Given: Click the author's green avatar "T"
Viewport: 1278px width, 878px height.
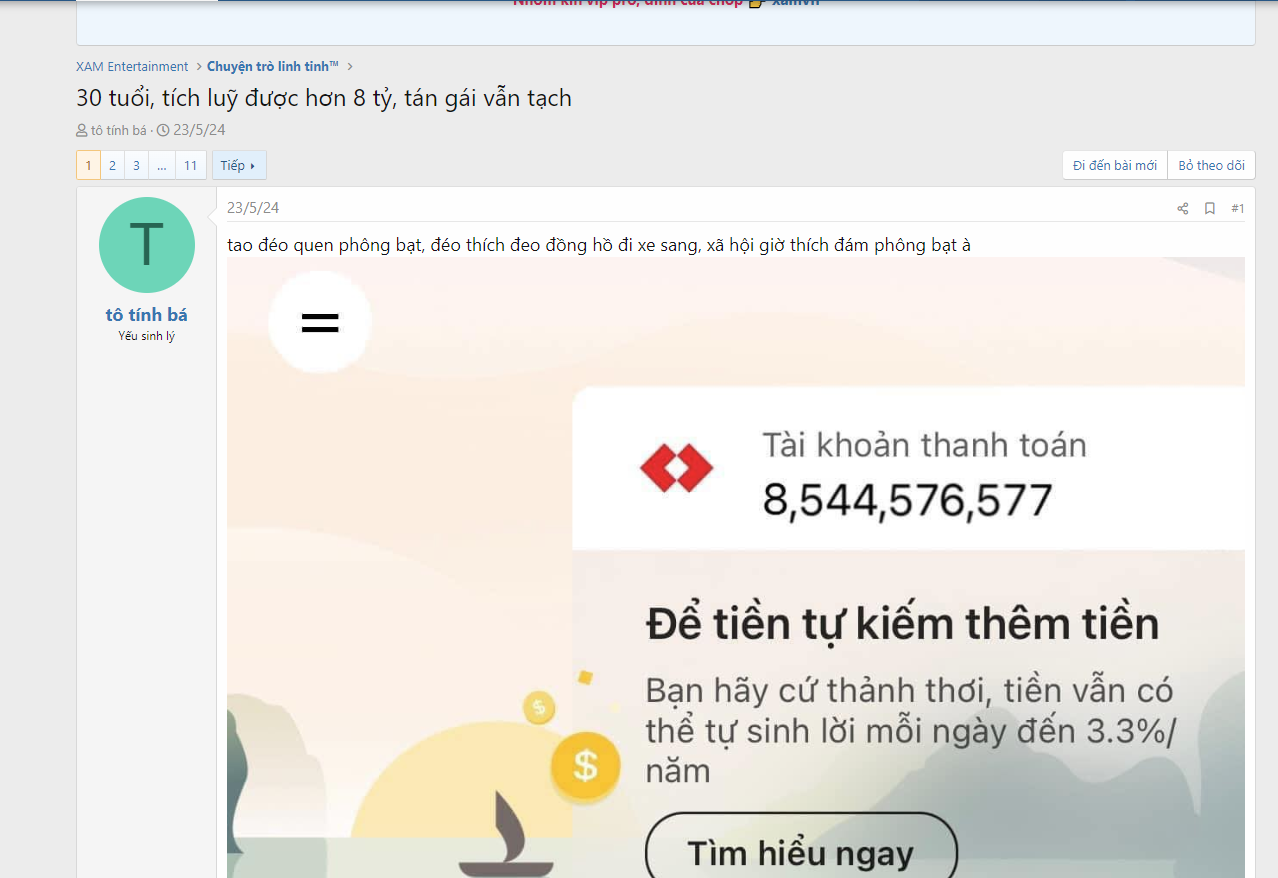Looking at the screenshot, I should click(146, 244).
